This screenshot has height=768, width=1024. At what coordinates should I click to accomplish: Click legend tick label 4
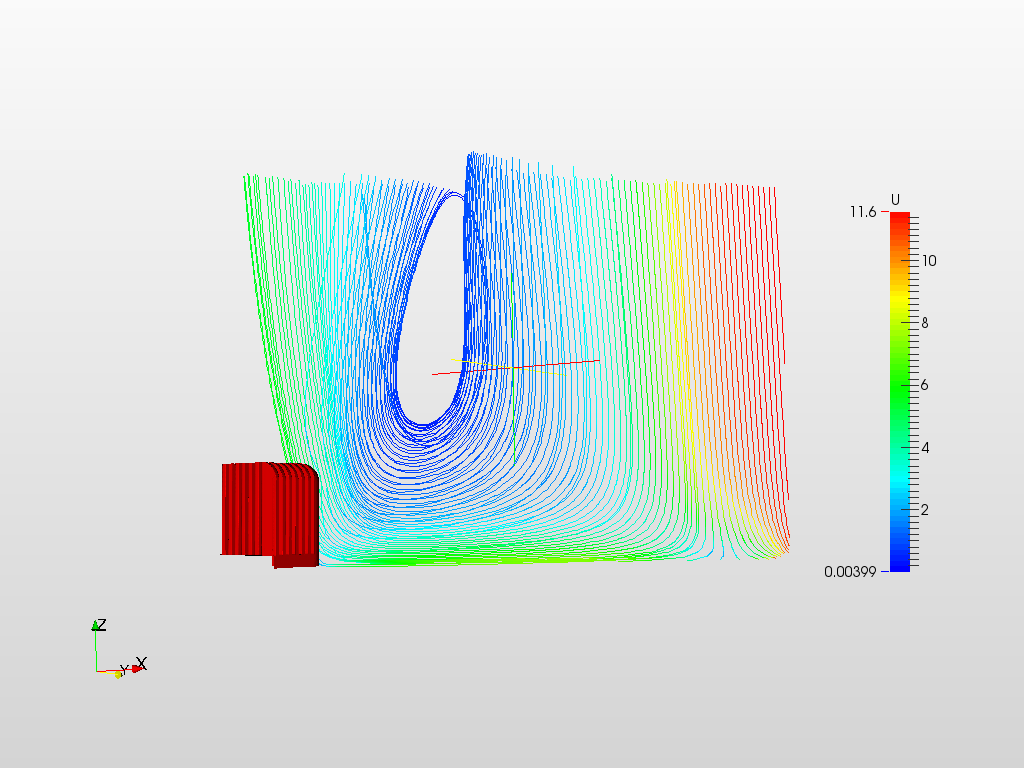pos(925,447)
